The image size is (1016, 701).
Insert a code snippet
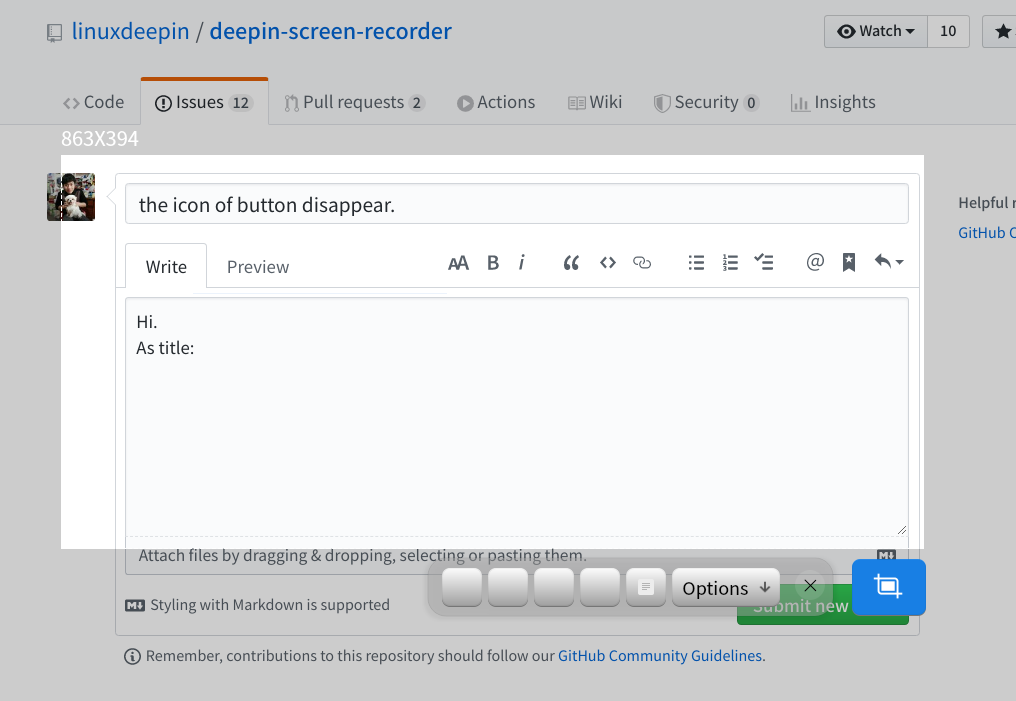click(607, 262)
